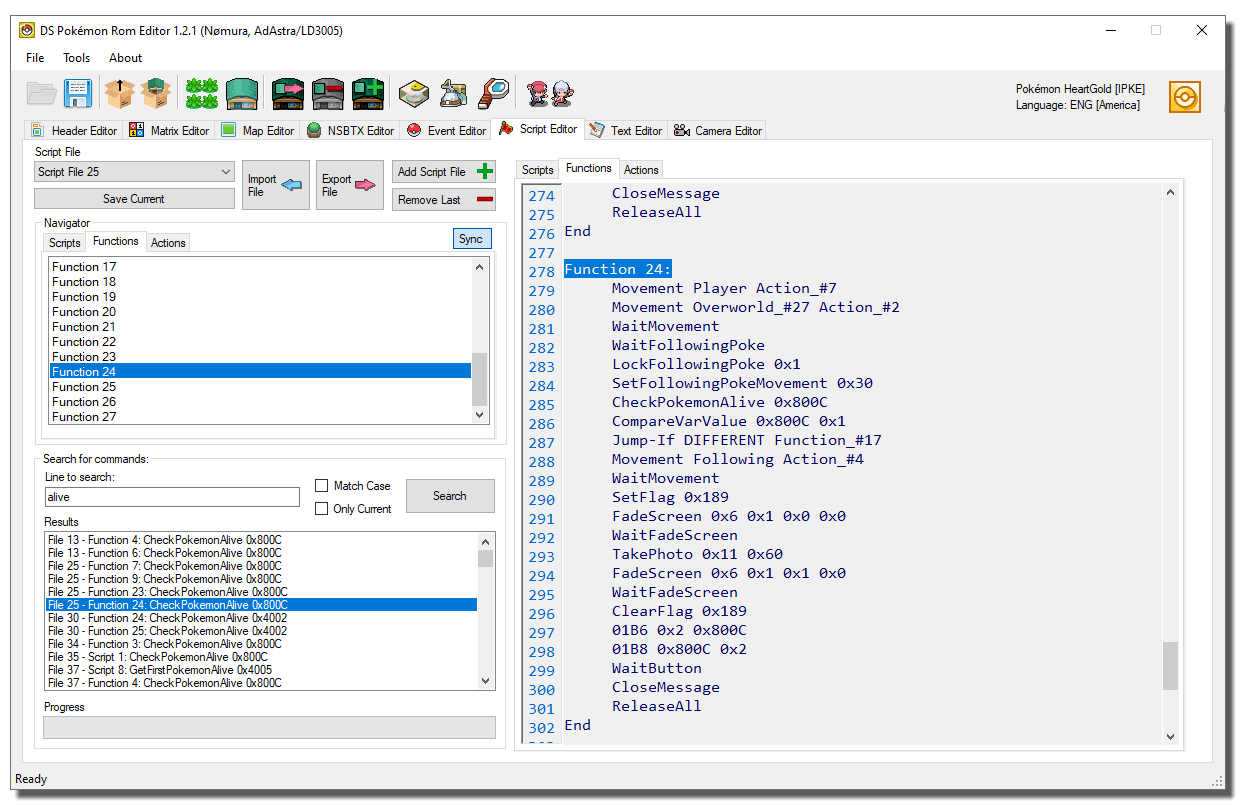This screenshot has height=805, width=1243.
Task: Go to the Event Editor tab
Action: 446,131
